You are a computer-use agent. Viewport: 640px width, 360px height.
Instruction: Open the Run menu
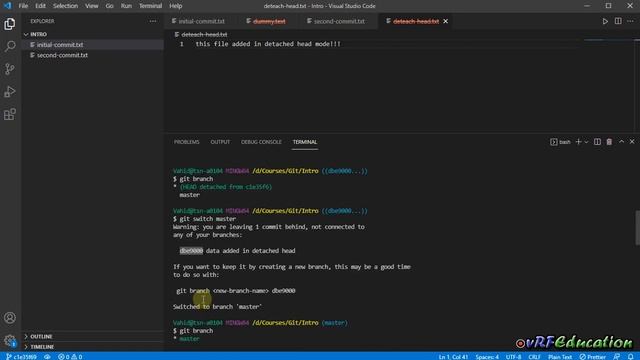pyautogui.click(x=126, y=6)
